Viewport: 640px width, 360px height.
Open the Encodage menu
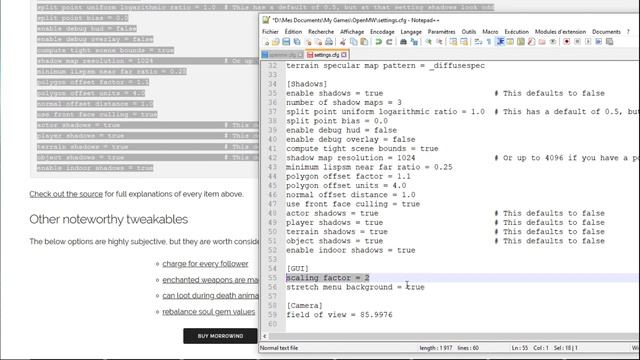click(382, 31)
